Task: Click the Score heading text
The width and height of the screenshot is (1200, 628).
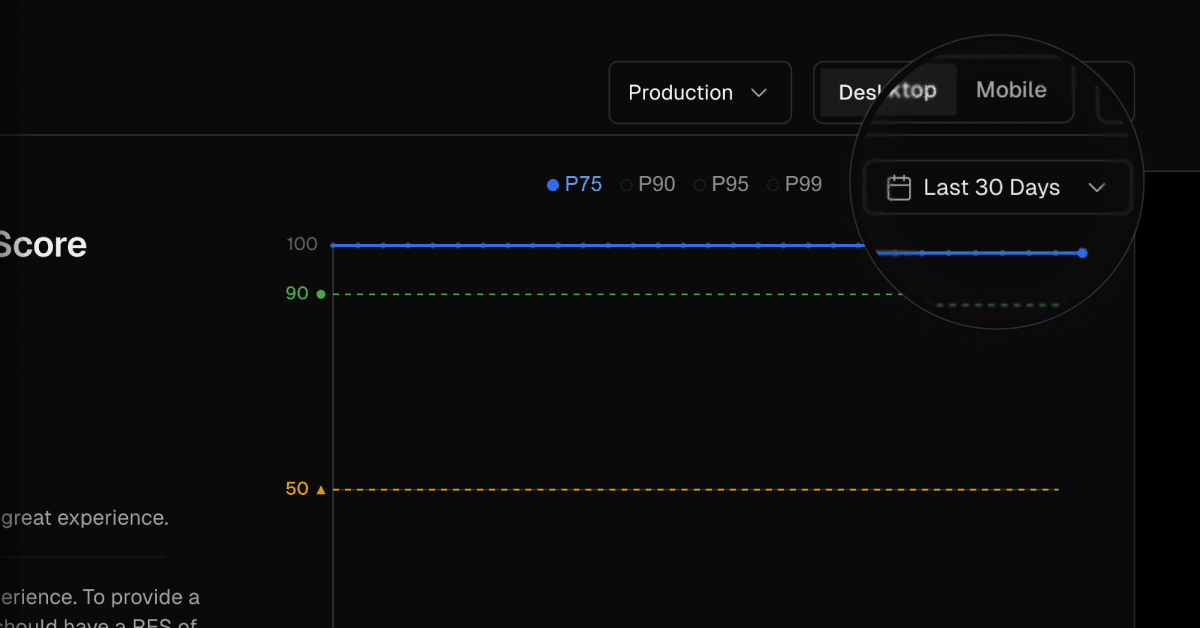Action: [43, 245]
